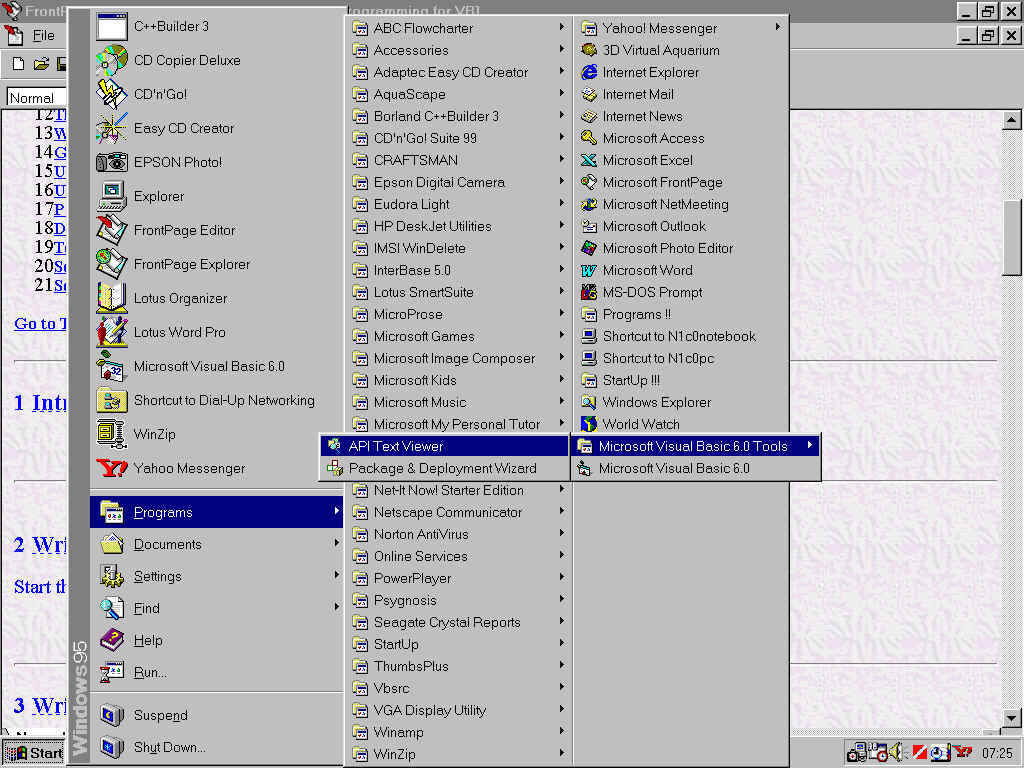1024x768 pixels.
Task: Open Internet Explorer shortcut
Action: click(681, 72)
